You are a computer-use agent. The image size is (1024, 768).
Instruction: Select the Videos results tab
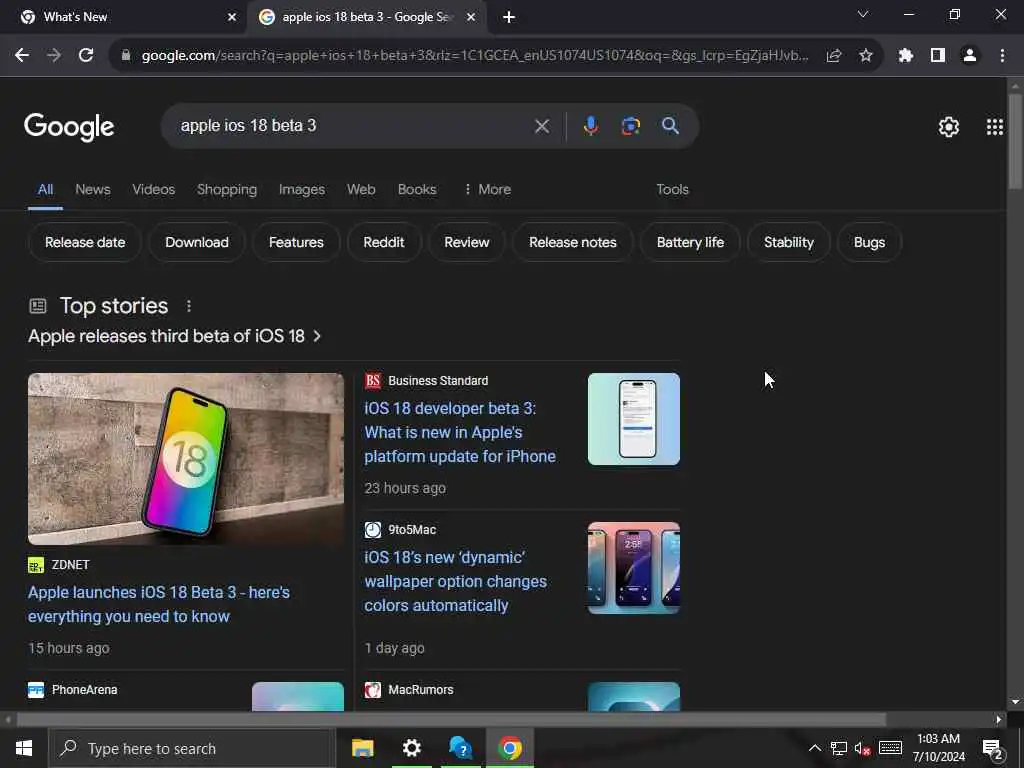[153, 189]
